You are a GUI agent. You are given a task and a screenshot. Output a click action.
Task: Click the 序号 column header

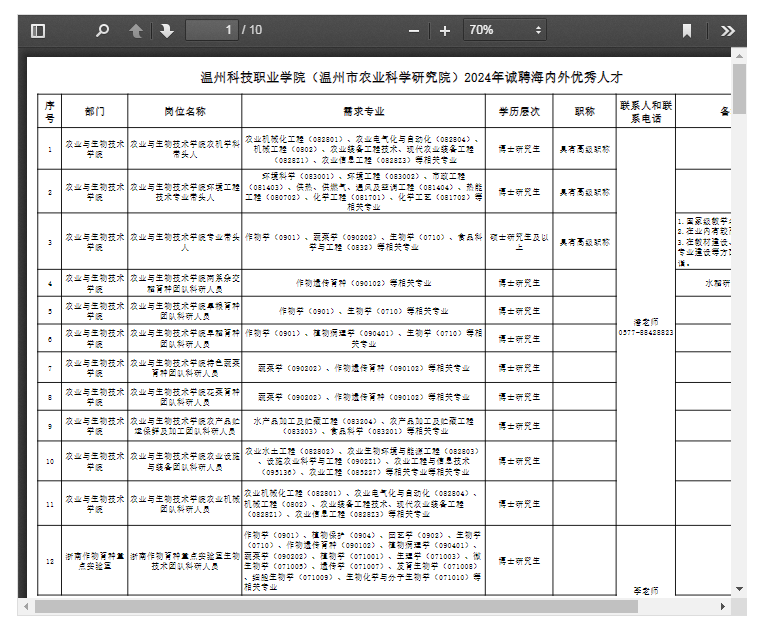tap(50, 112)
